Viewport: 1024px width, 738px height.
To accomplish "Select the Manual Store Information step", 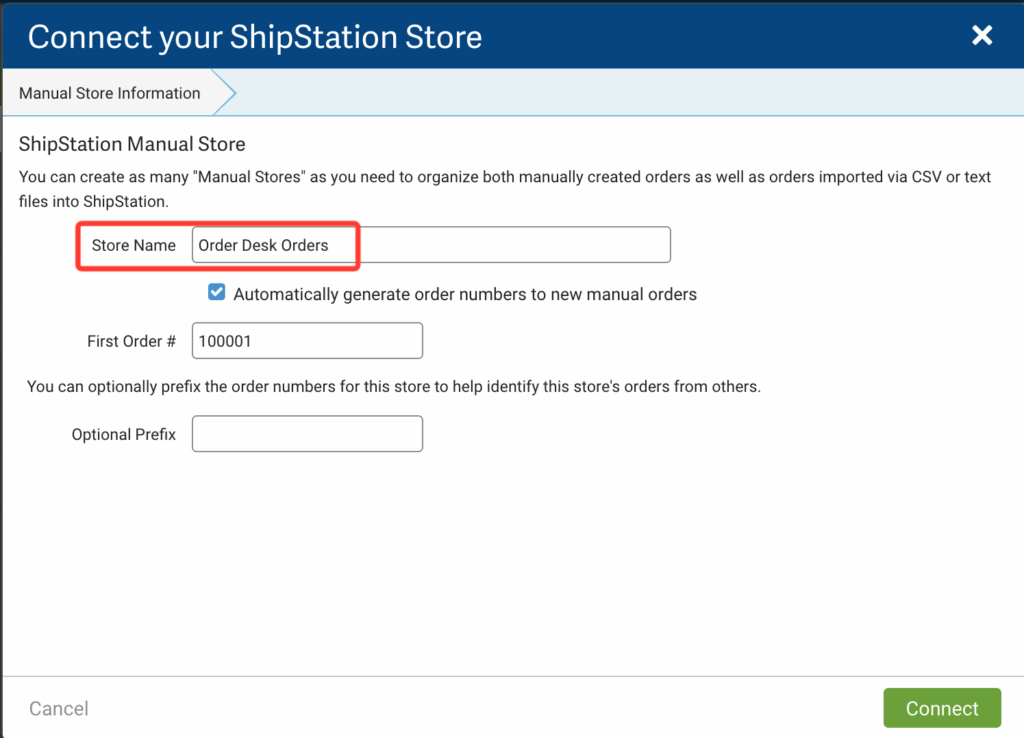I will point(110,93).
